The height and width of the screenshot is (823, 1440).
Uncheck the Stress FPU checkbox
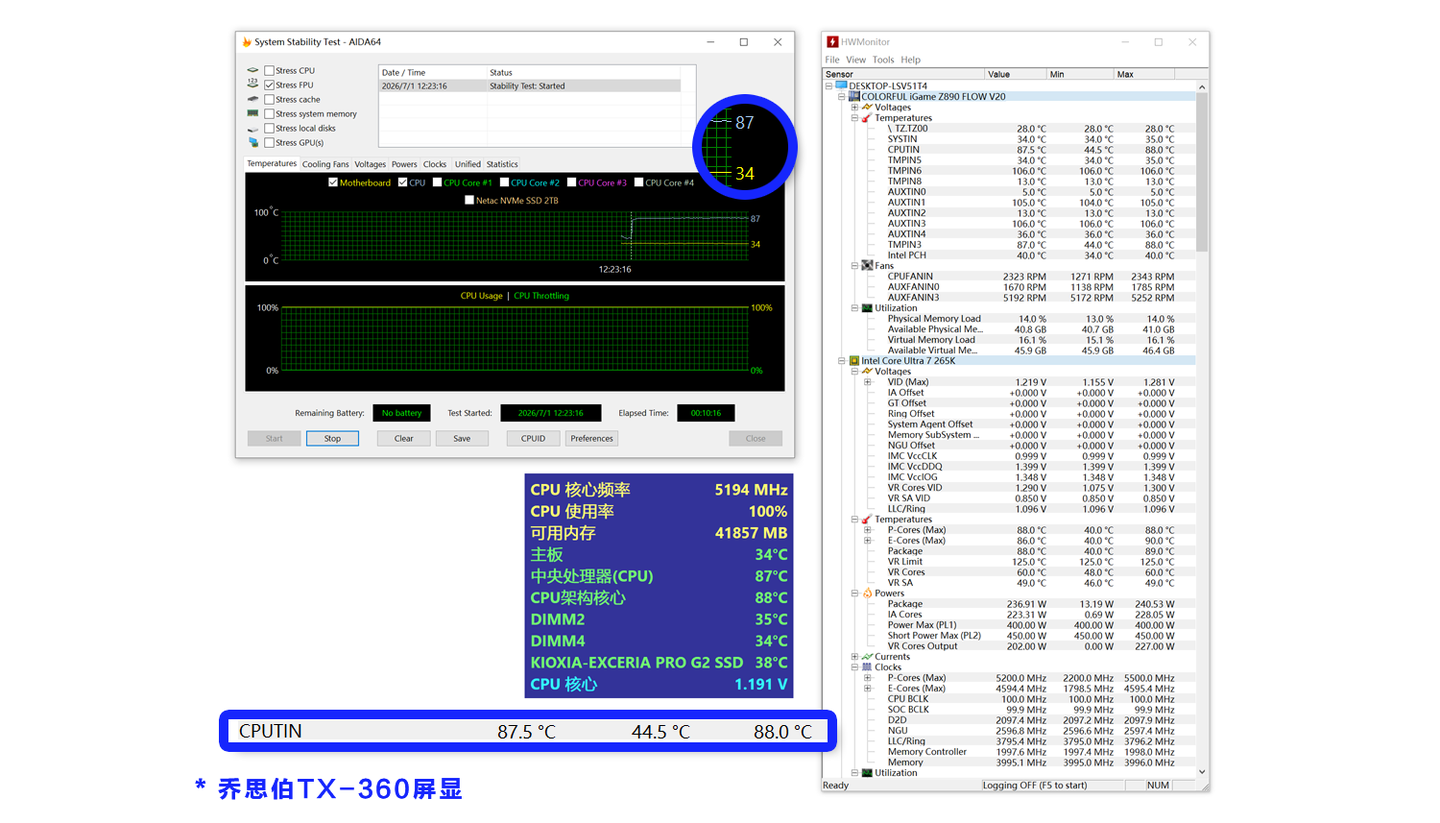click(x=269, y=85)
